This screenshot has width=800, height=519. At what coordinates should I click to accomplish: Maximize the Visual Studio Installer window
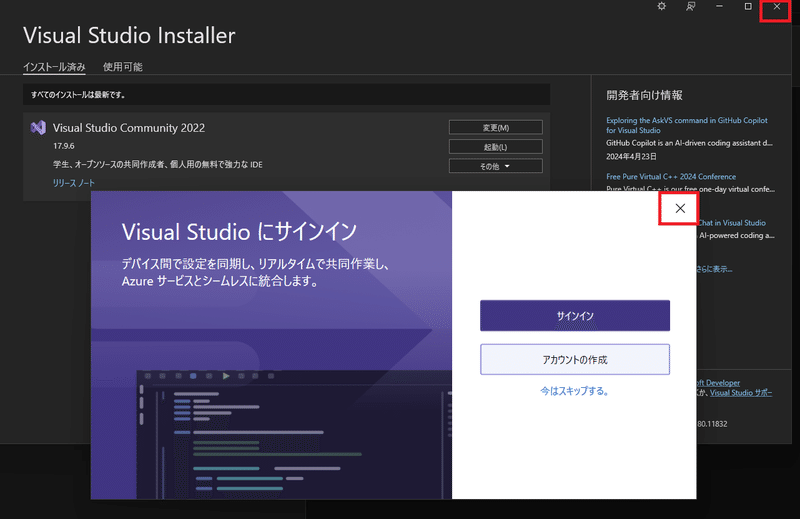click(748, 6)
